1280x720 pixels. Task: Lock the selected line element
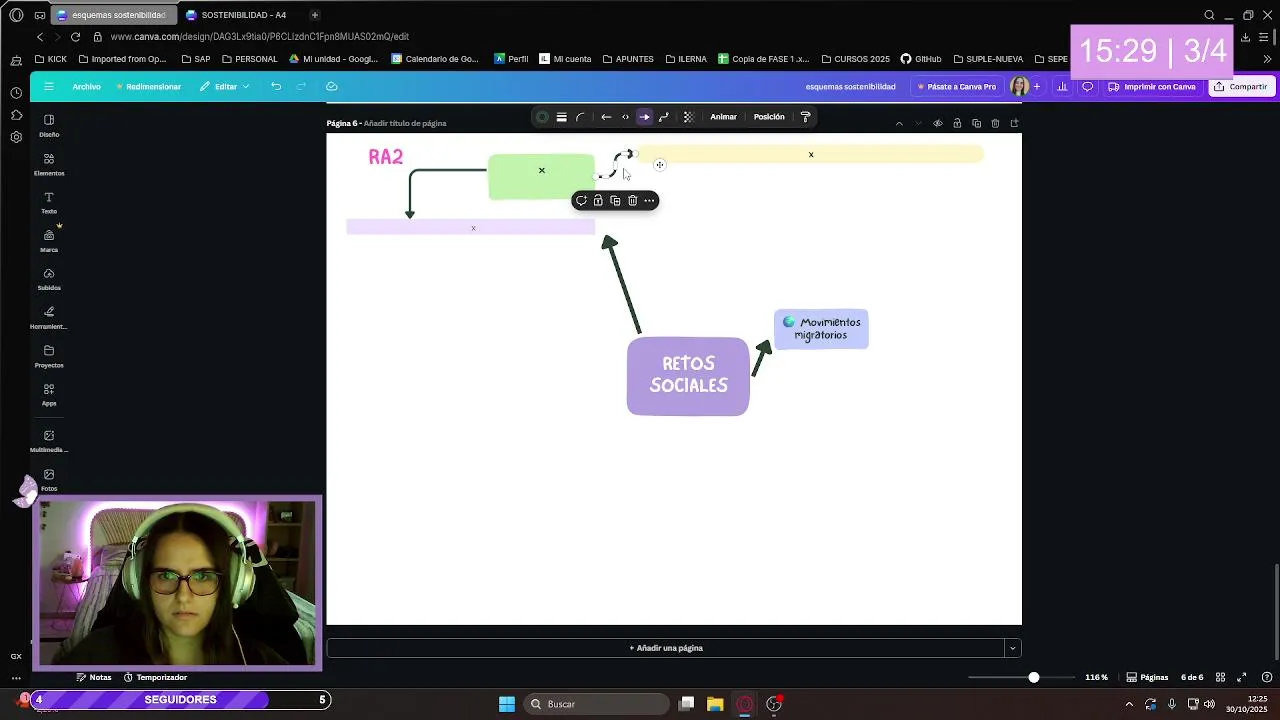tap(598, 201)
